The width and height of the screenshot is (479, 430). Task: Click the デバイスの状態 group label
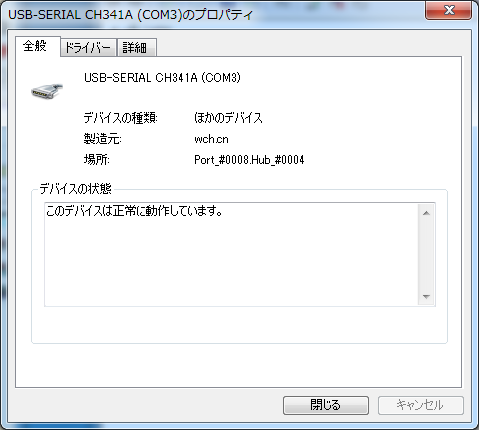(75, 189)
